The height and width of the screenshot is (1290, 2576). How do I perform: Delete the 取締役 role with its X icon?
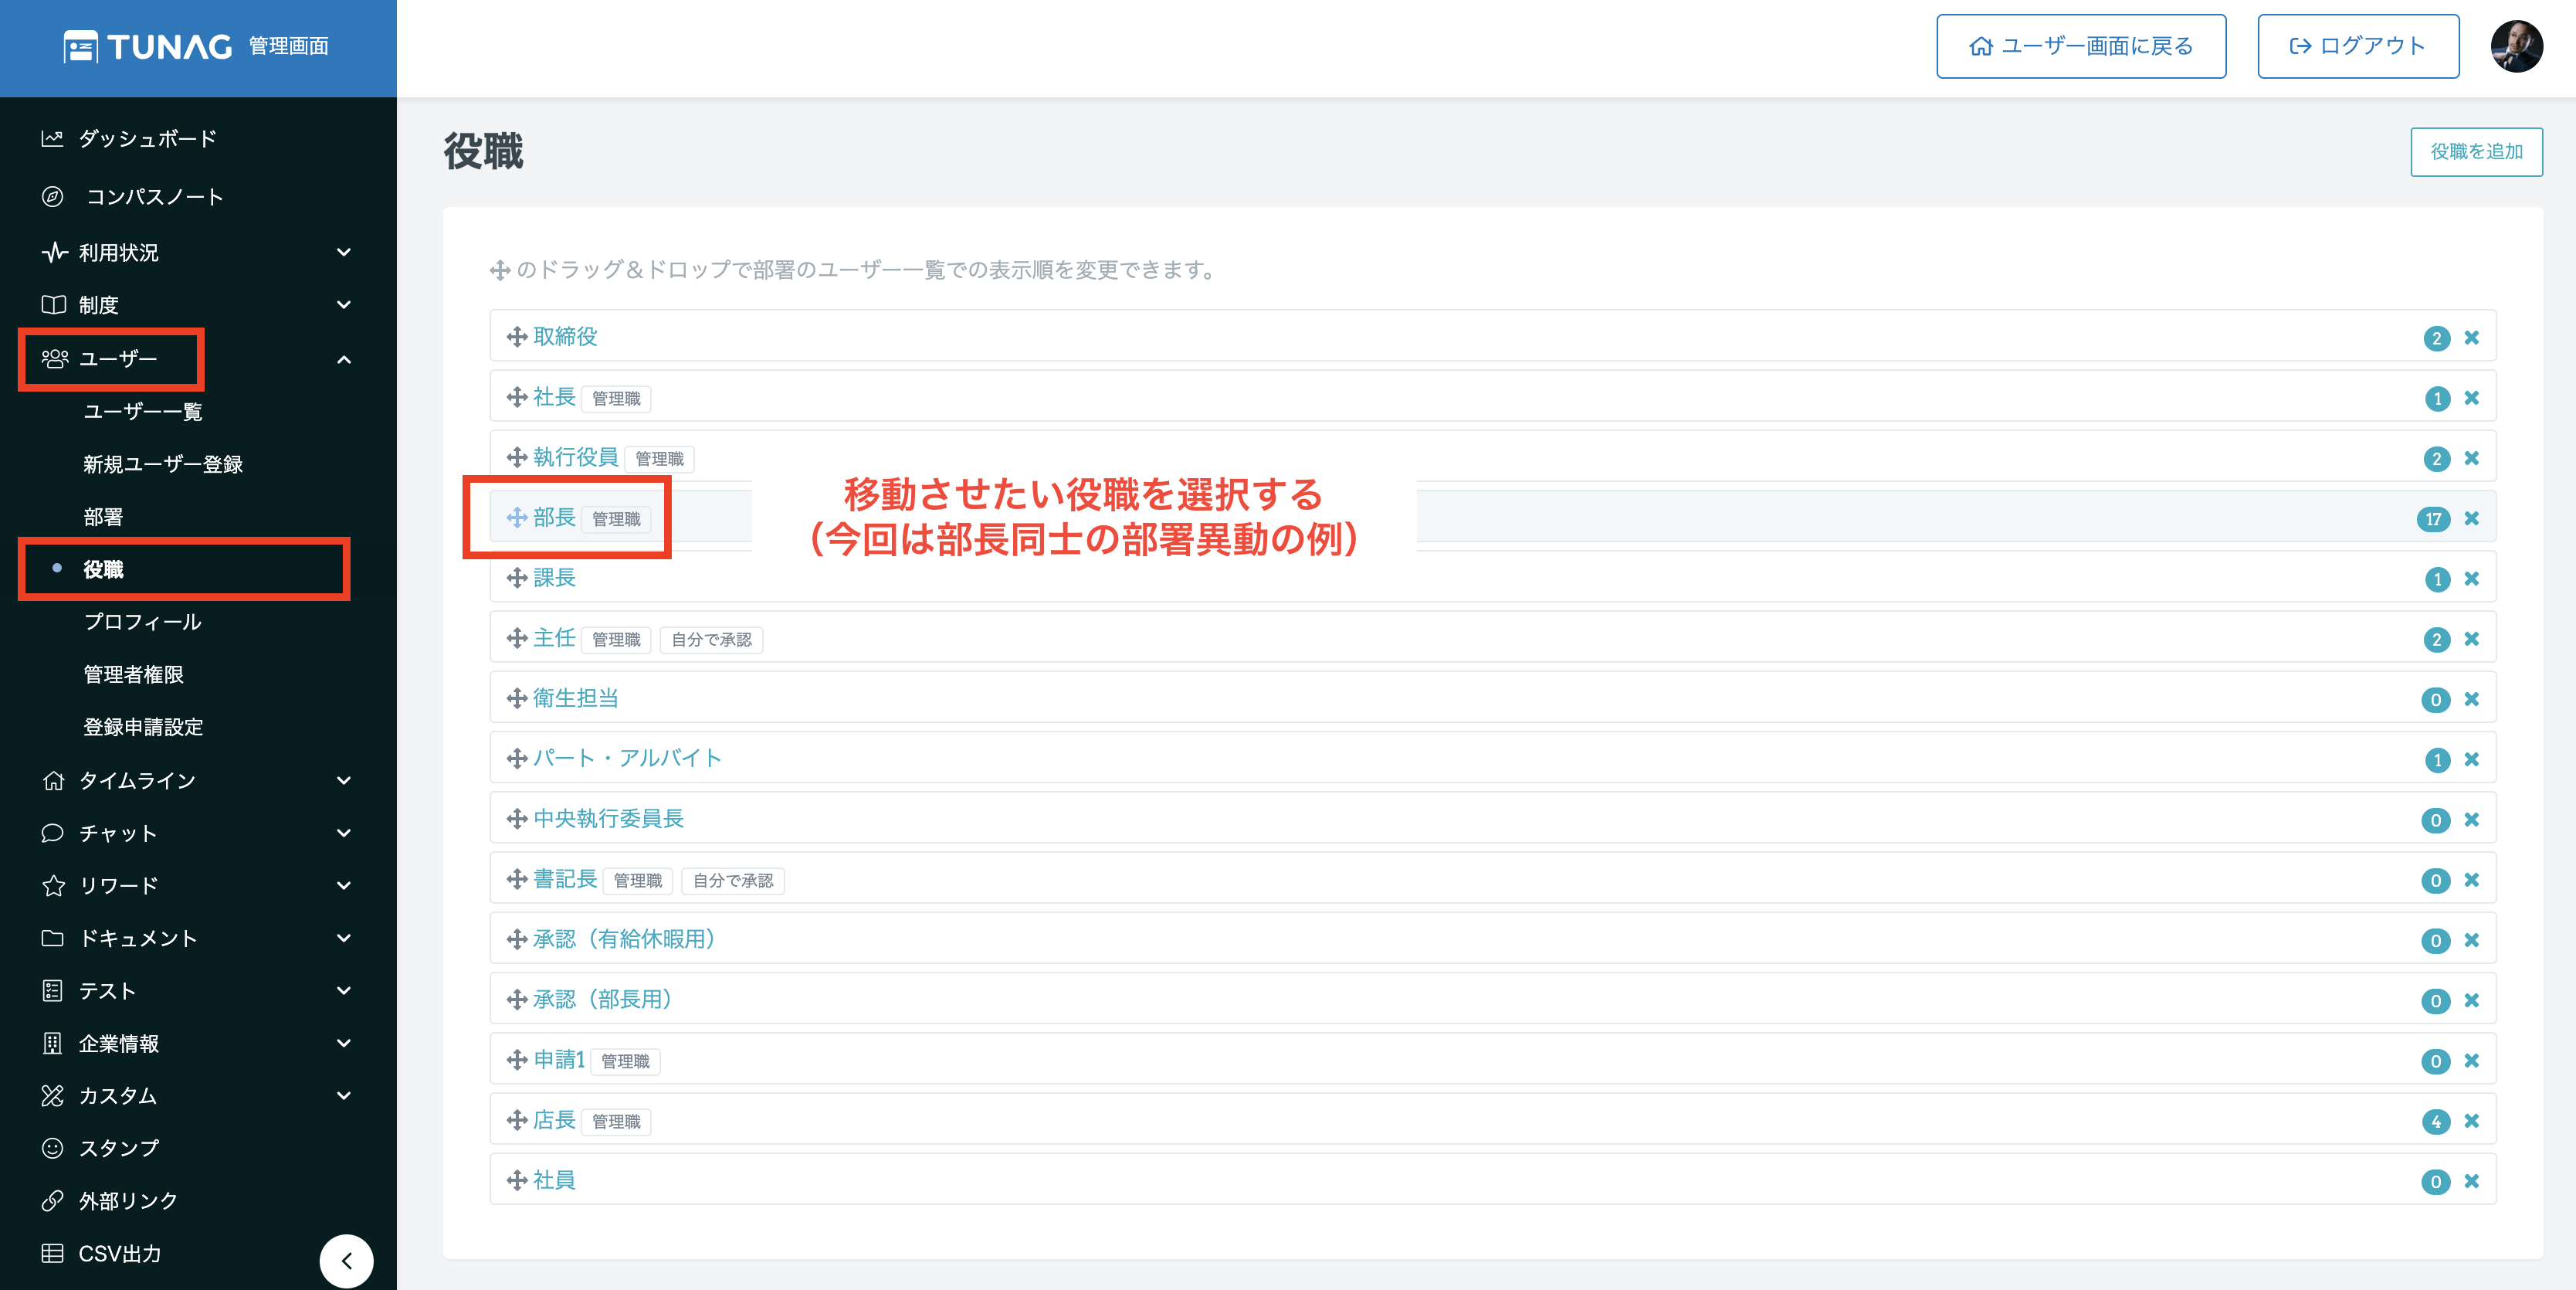pyautogui.click(x=2471, y=338)
